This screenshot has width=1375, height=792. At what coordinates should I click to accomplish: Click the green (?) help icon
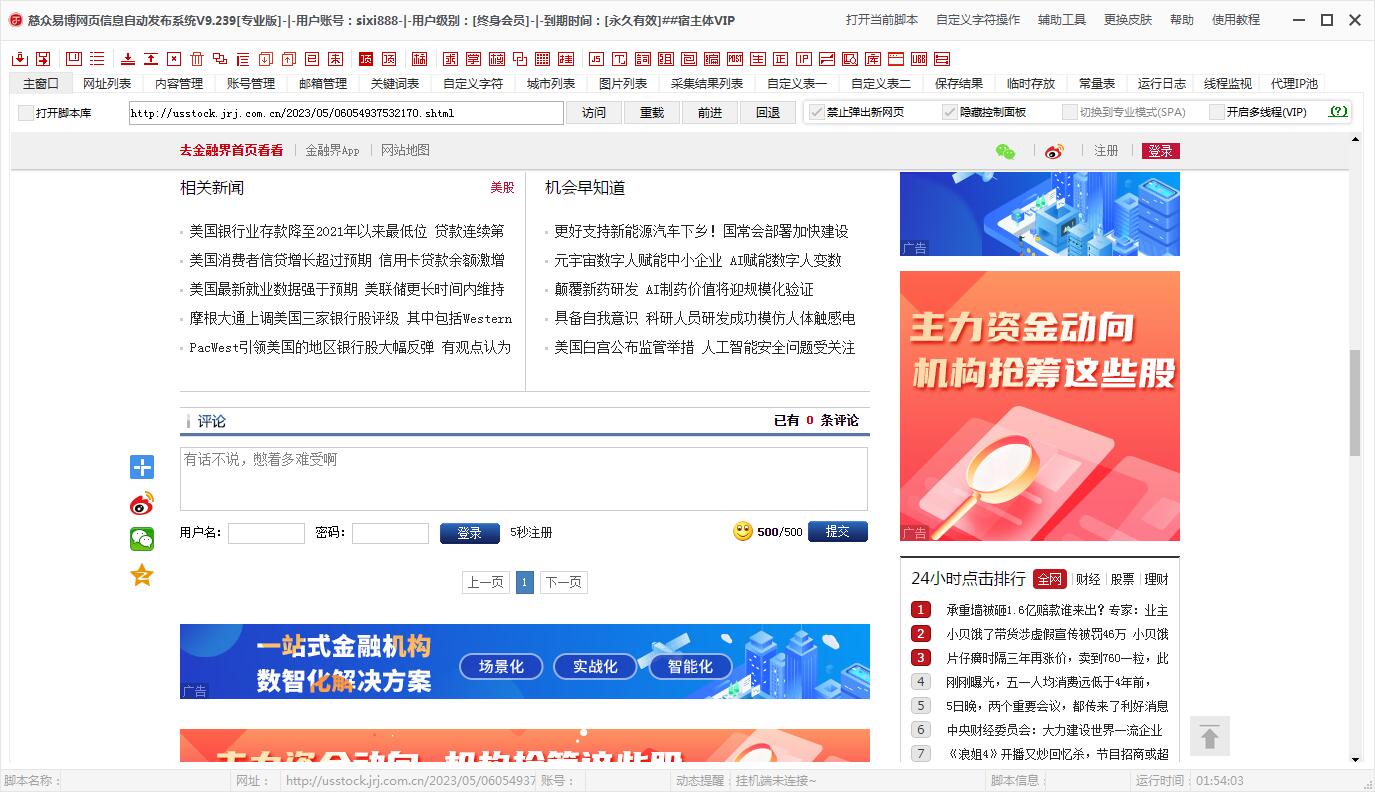coord(1338,112)
